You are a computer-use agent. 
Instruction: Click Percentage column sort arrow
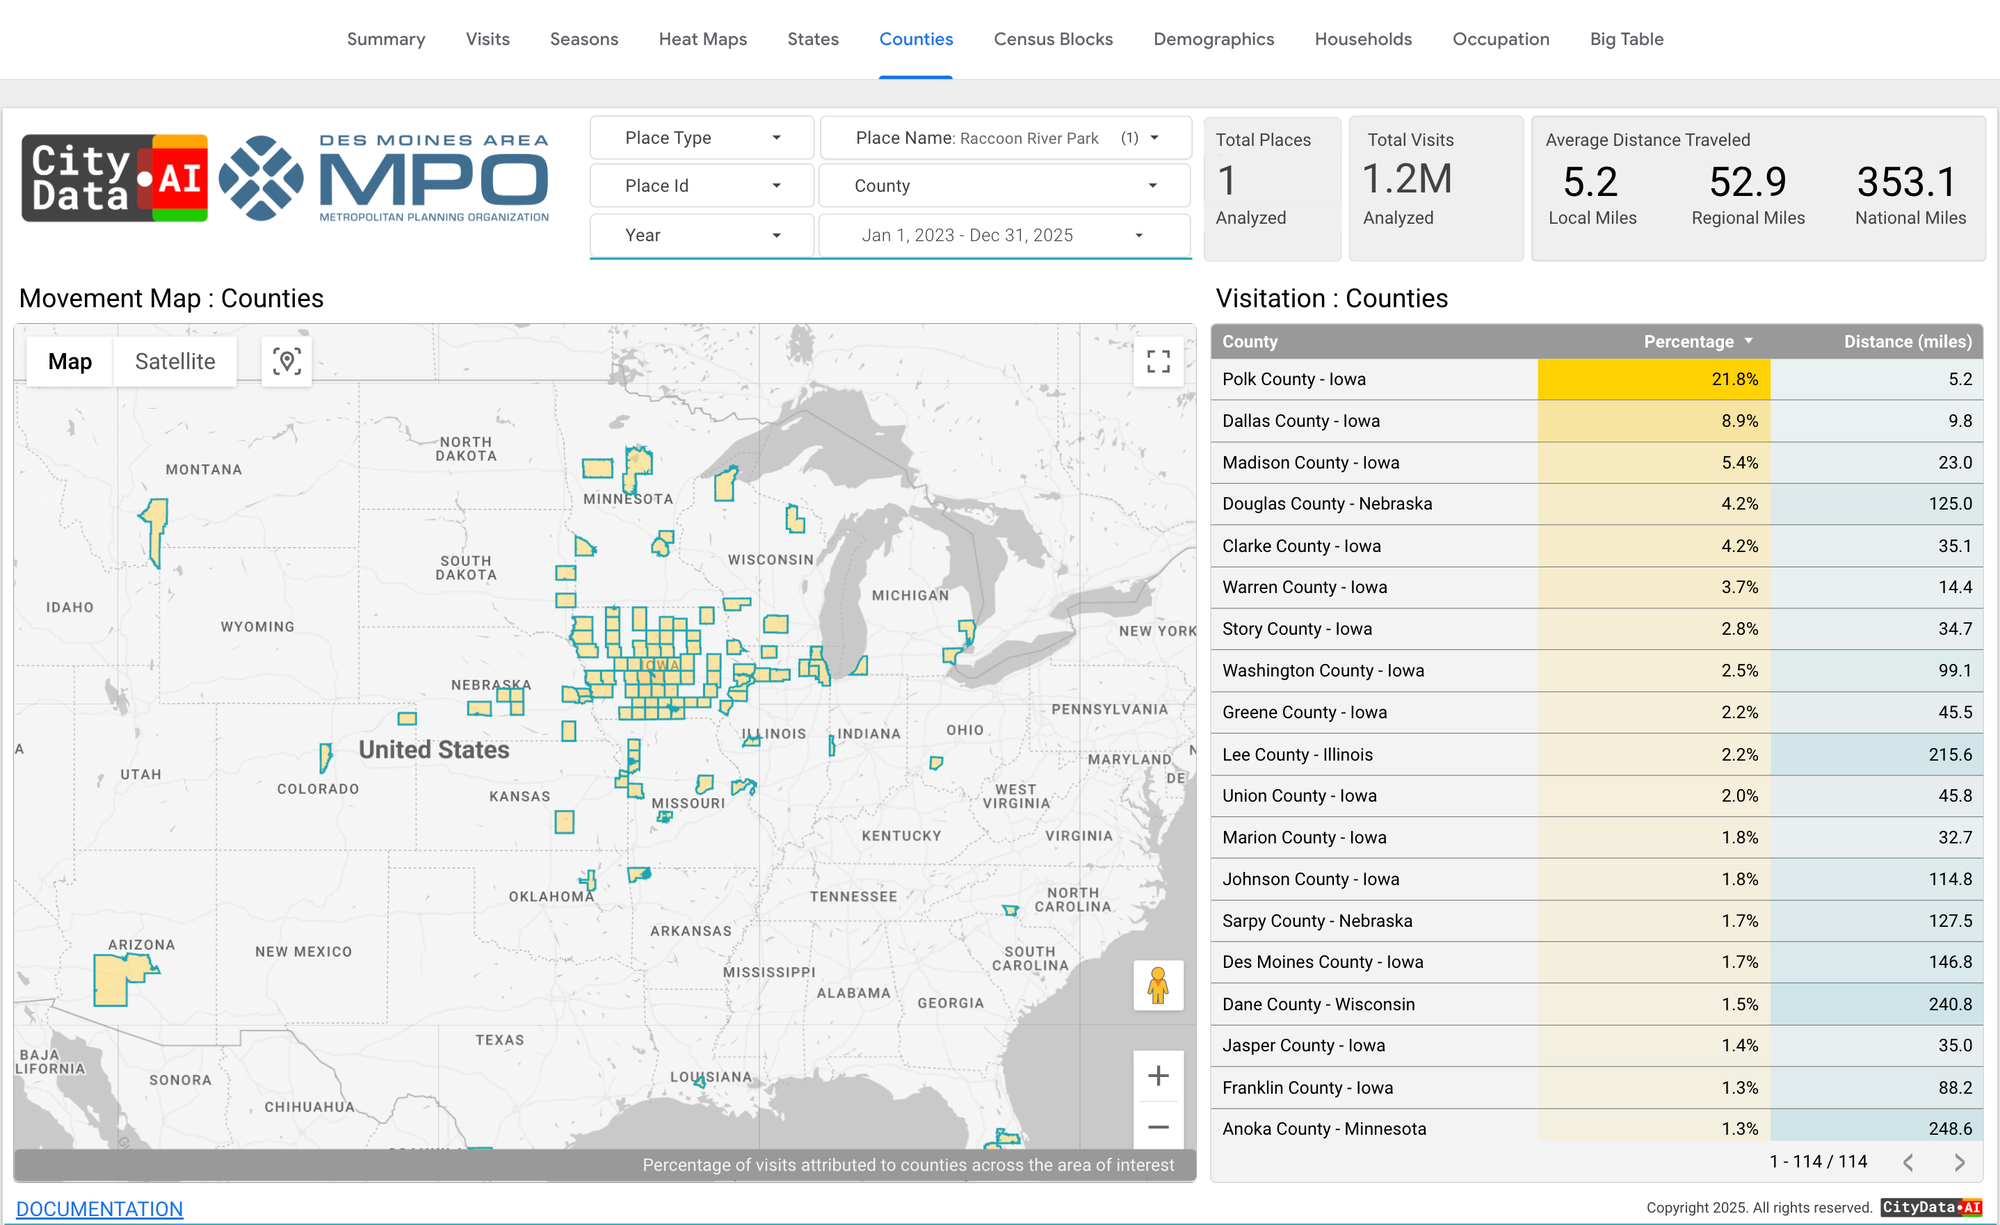coord(1749,341)
